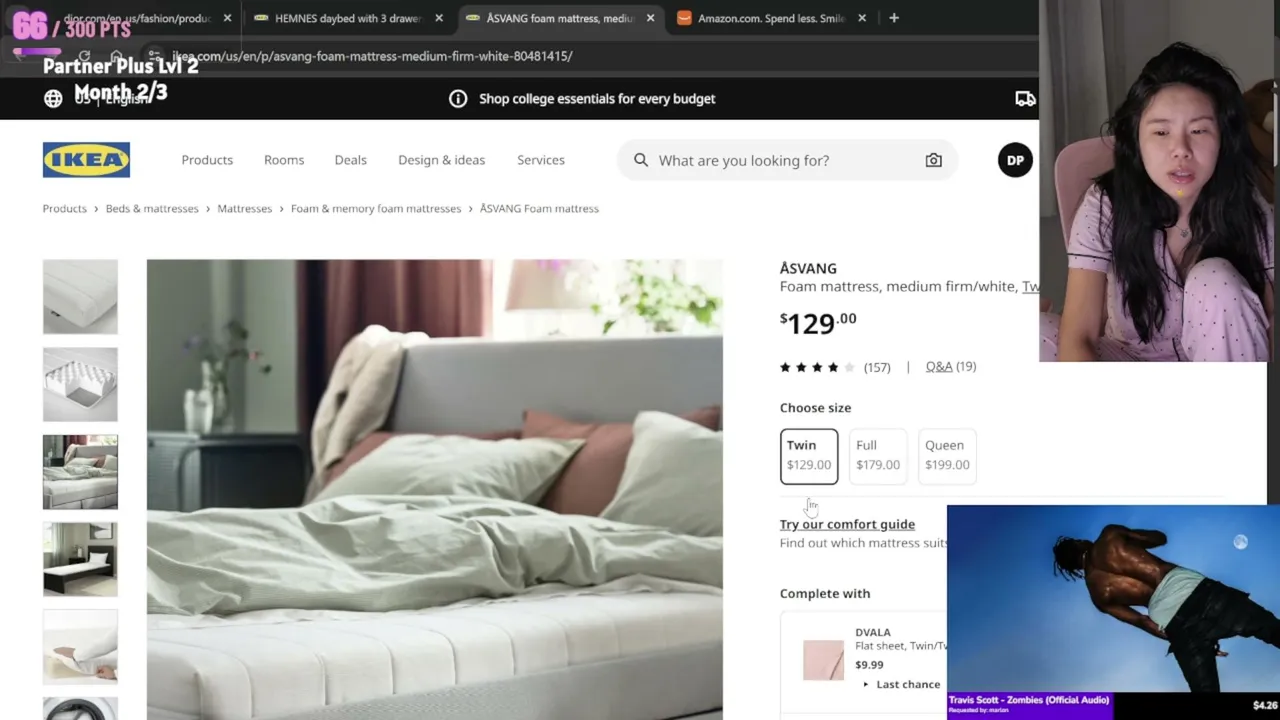Open the Services menu
The width and height of the screenshot is (1280, 720).
[541, 160]
